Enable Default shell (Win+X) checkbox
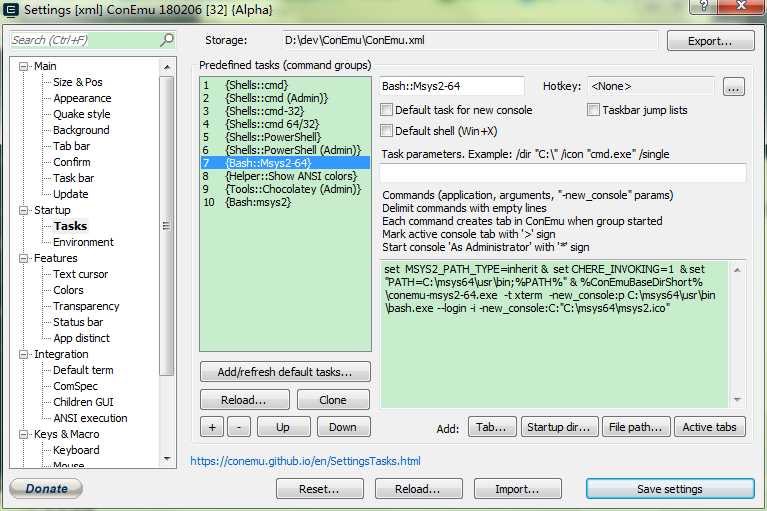Screen dimensions: 767x511 point(386,131)
